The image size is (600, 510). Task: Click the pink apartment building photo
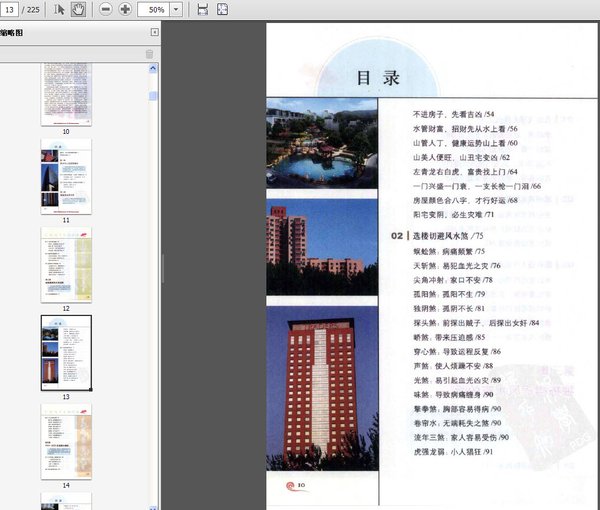[322, 247]
